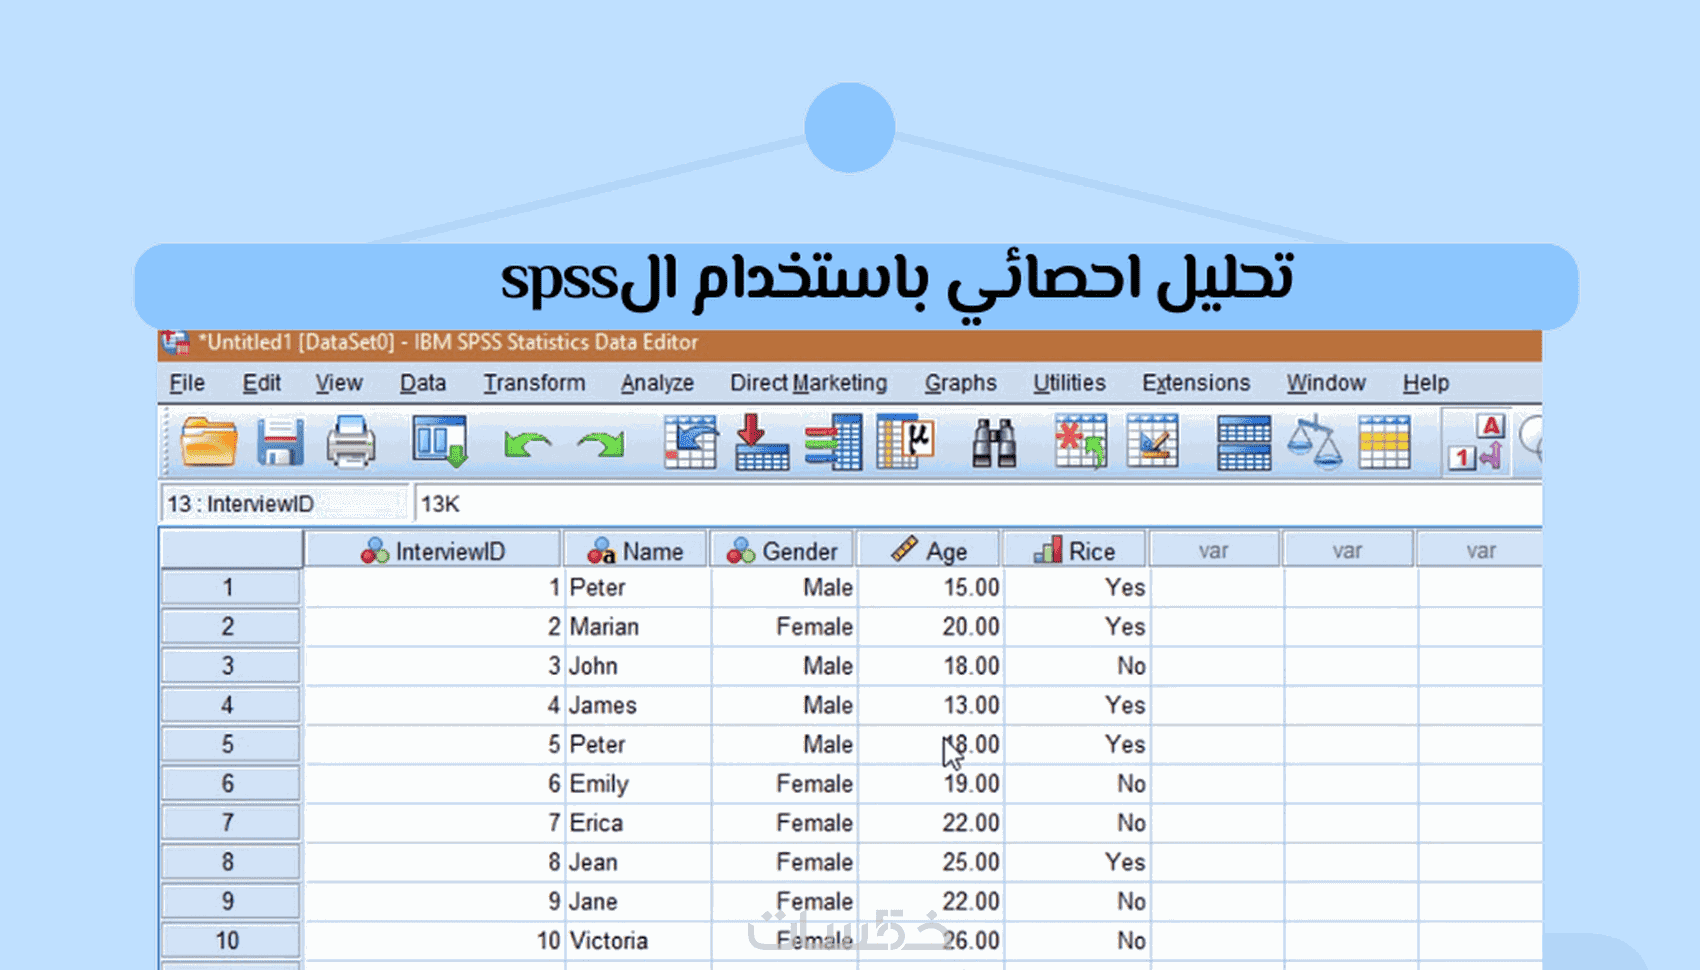Open the Window menu
Image resolution: width=1700 pixels, height=970 pixels.
point(1326,383)
